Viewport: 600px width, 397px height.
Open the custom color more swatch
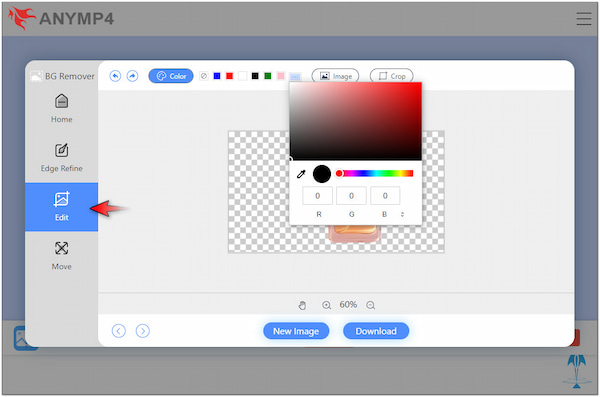coord(295,77)
